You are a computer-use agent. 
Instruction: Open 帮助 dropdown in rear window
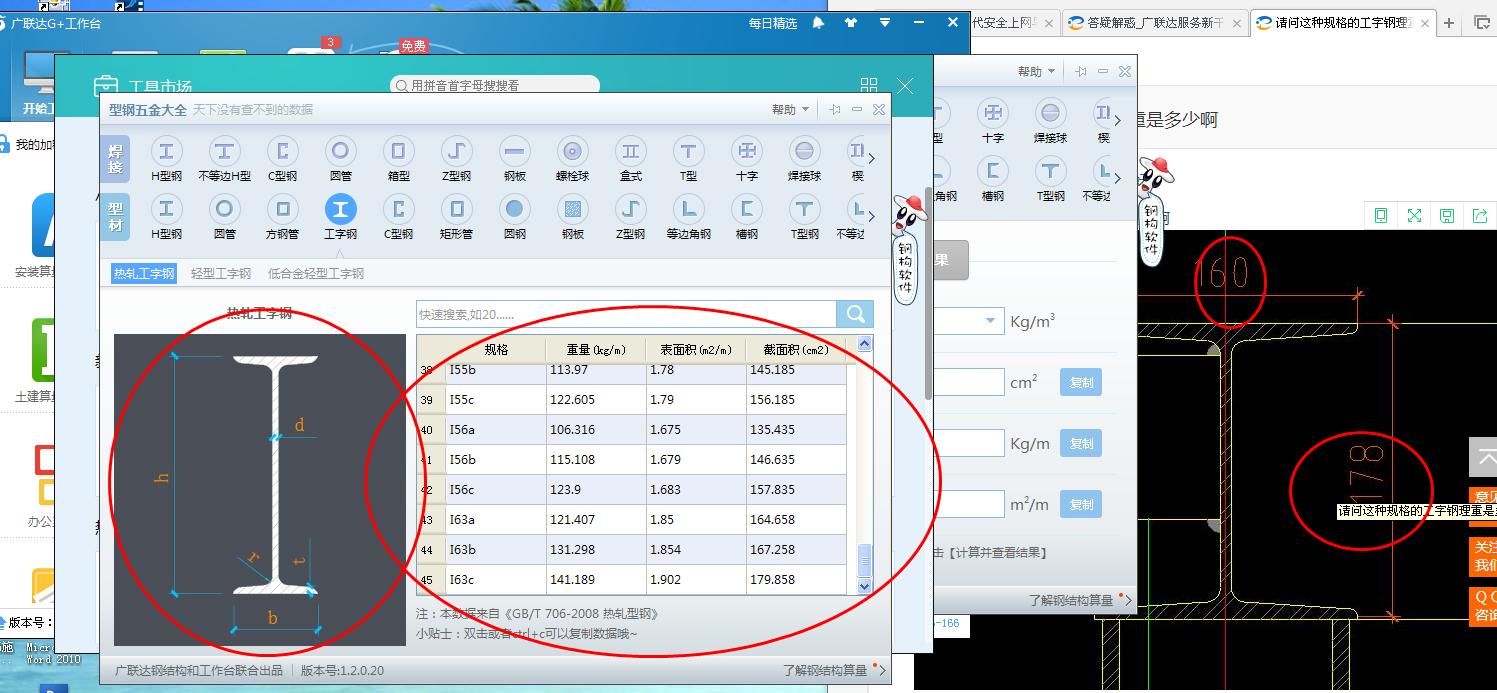pyautogui.click(x=1037, y=71)
